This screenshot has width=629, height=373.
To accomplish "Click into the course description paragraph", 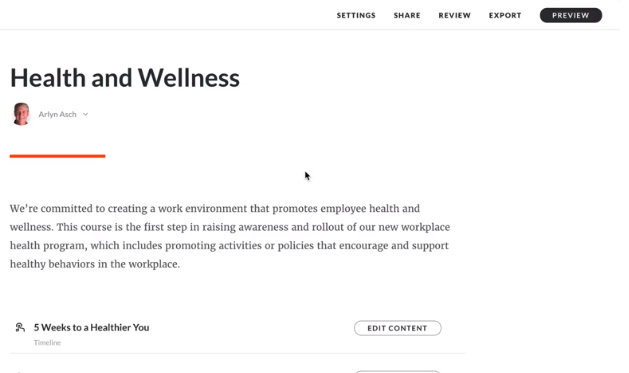I will [230, 236].
